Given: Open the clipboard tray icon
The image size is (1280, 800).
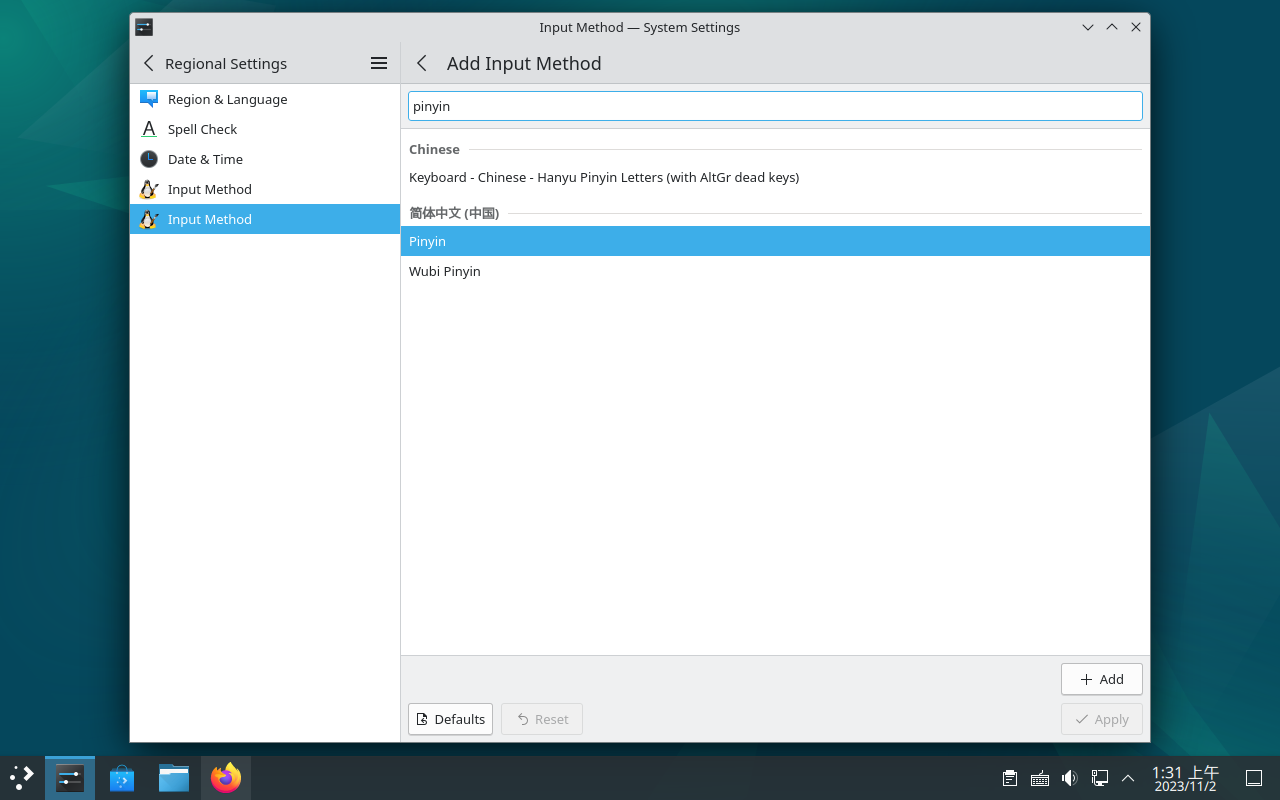Looking at the screenshot, I should pyautogui.click(x=1010, y=778).
